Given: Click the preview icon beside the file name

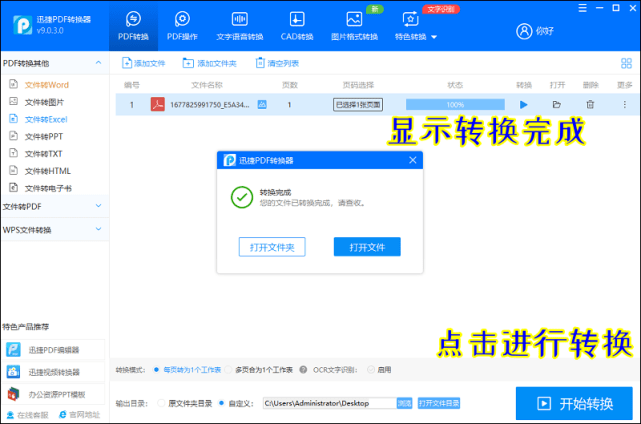Looking at the screenshot, I should [262, 105].
